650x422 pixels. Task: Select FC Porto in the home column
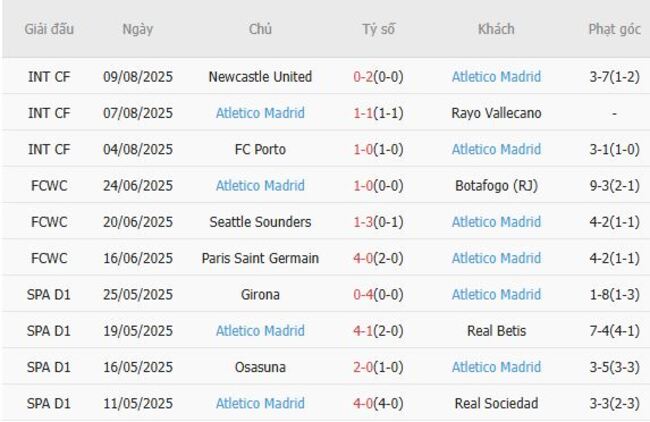(x=260, y=149)
